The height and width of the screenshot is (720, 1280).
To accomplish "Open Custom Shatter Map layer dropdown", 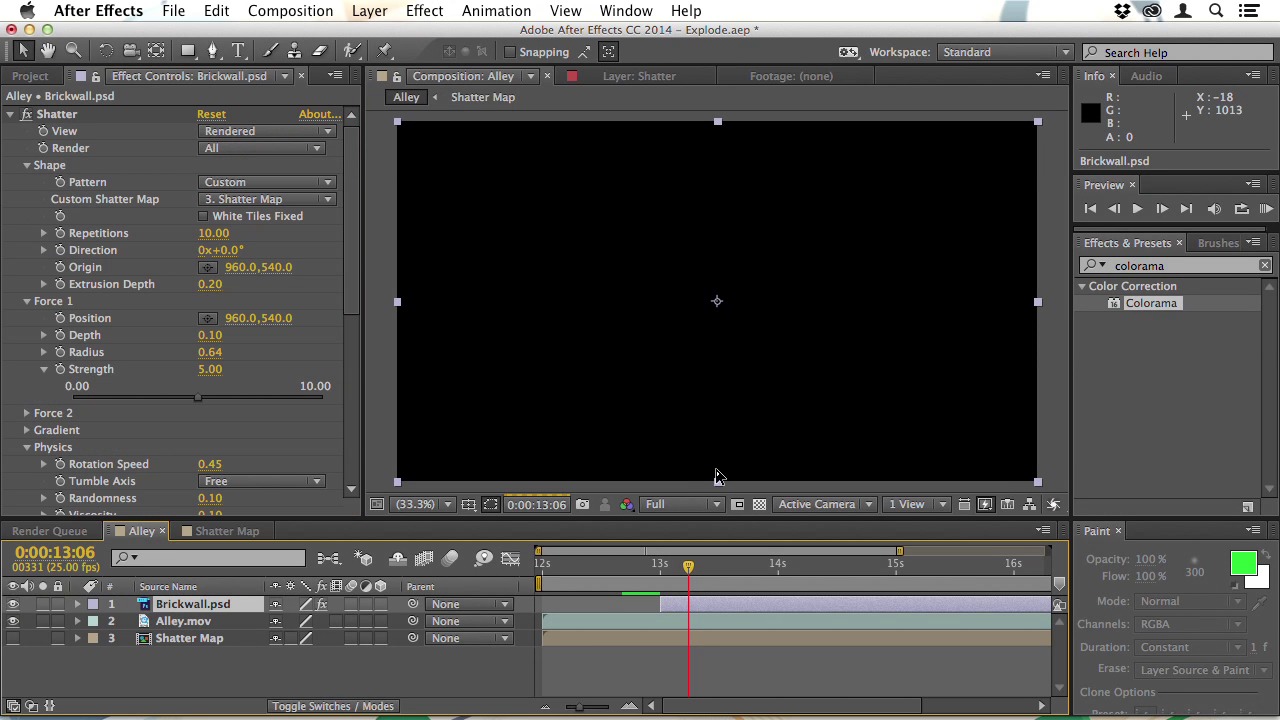I will coord(268,199).
